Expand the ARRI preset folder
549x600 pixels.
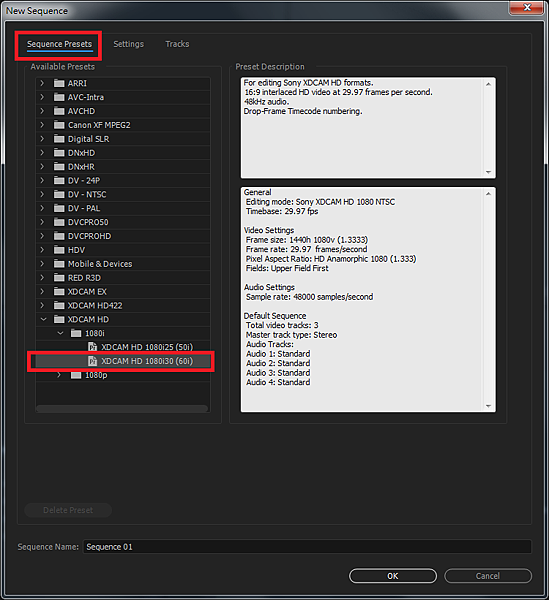(x=42, y=83)
